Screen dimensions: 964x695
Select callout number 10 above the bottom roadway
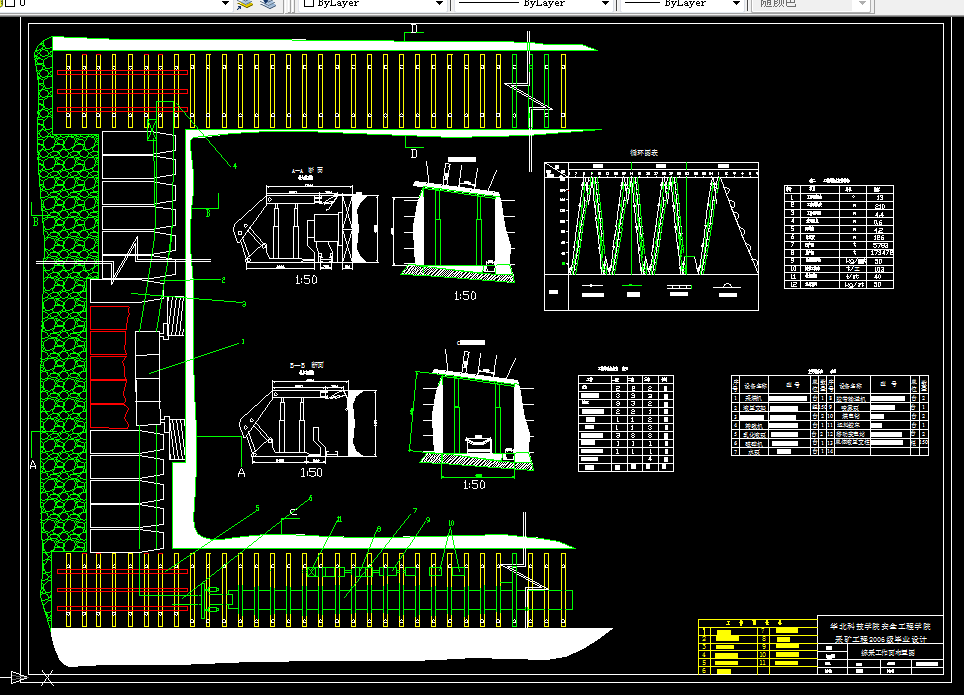pos(451,523)
